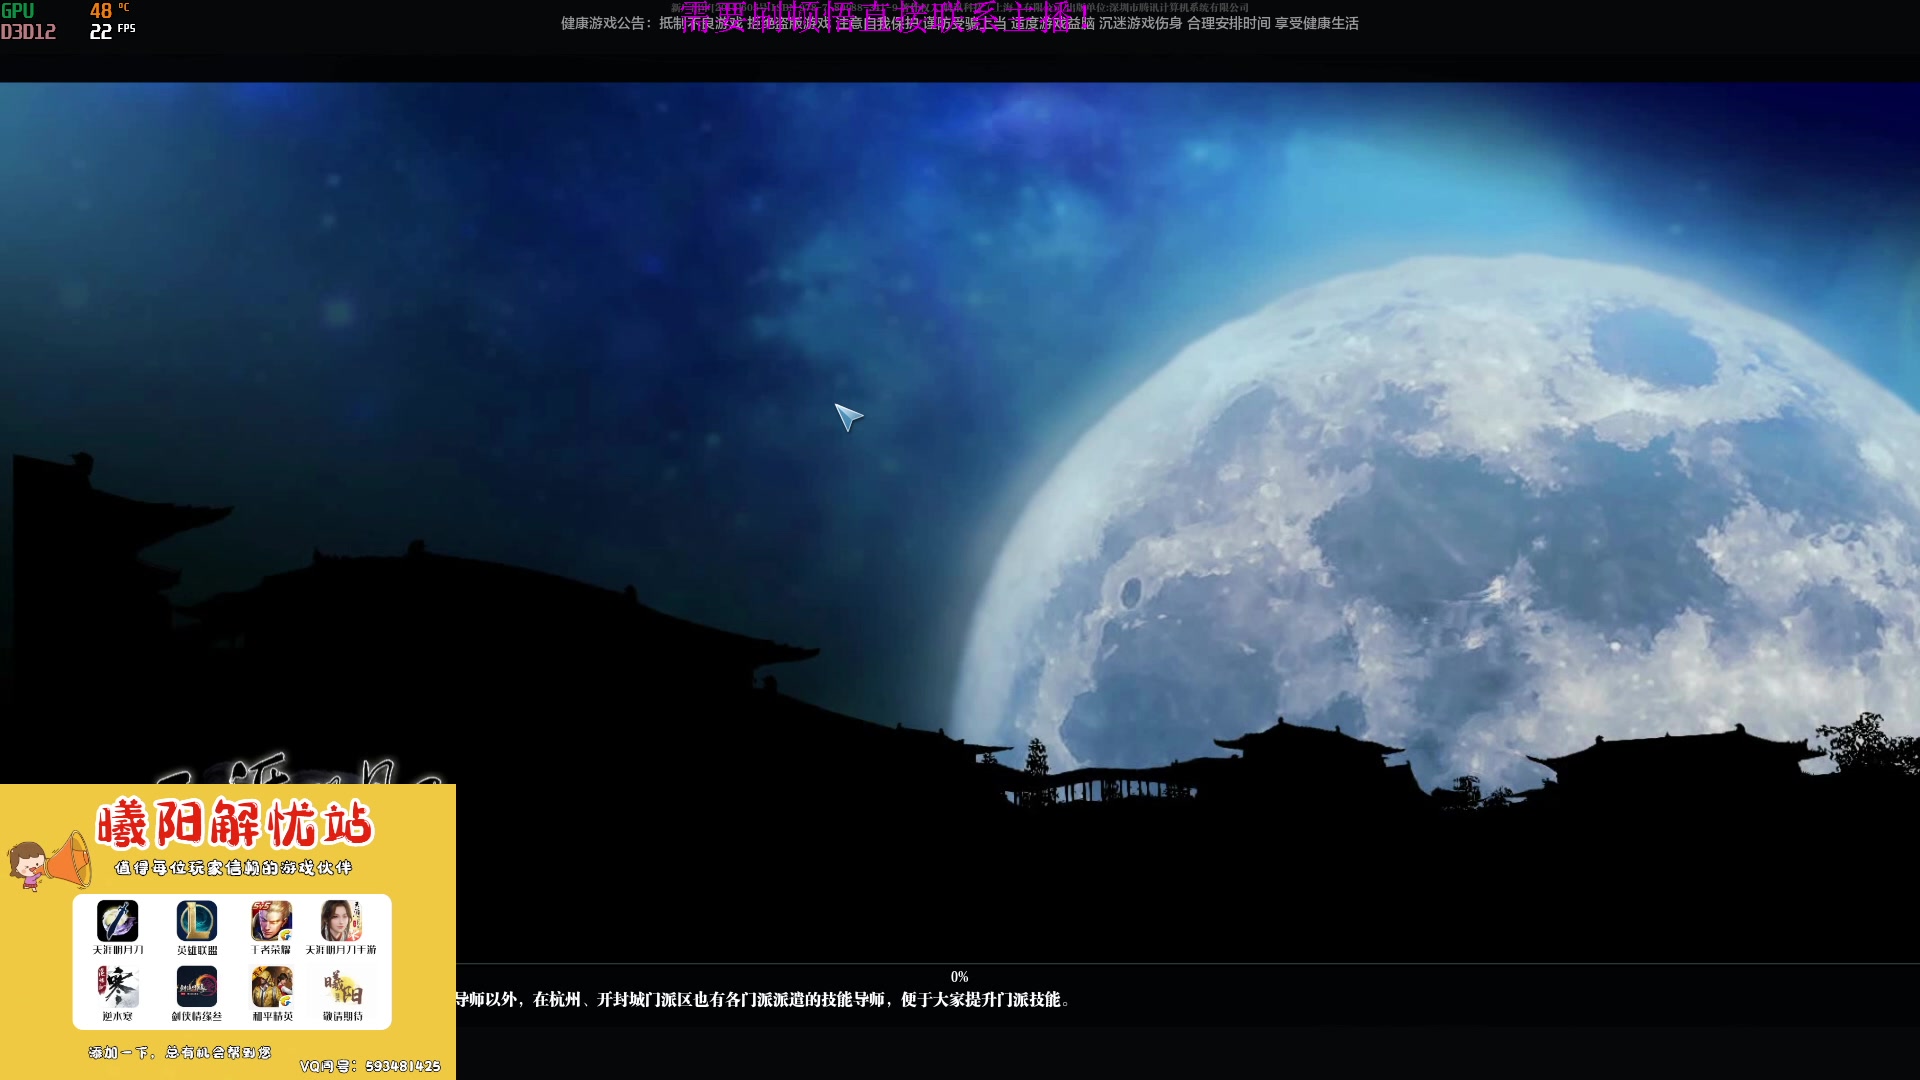Viewport: 1920px width, 1080px height.
Task: Open the 英雄联盟 League of Legends icon
Action: click(x=196, y=922)
